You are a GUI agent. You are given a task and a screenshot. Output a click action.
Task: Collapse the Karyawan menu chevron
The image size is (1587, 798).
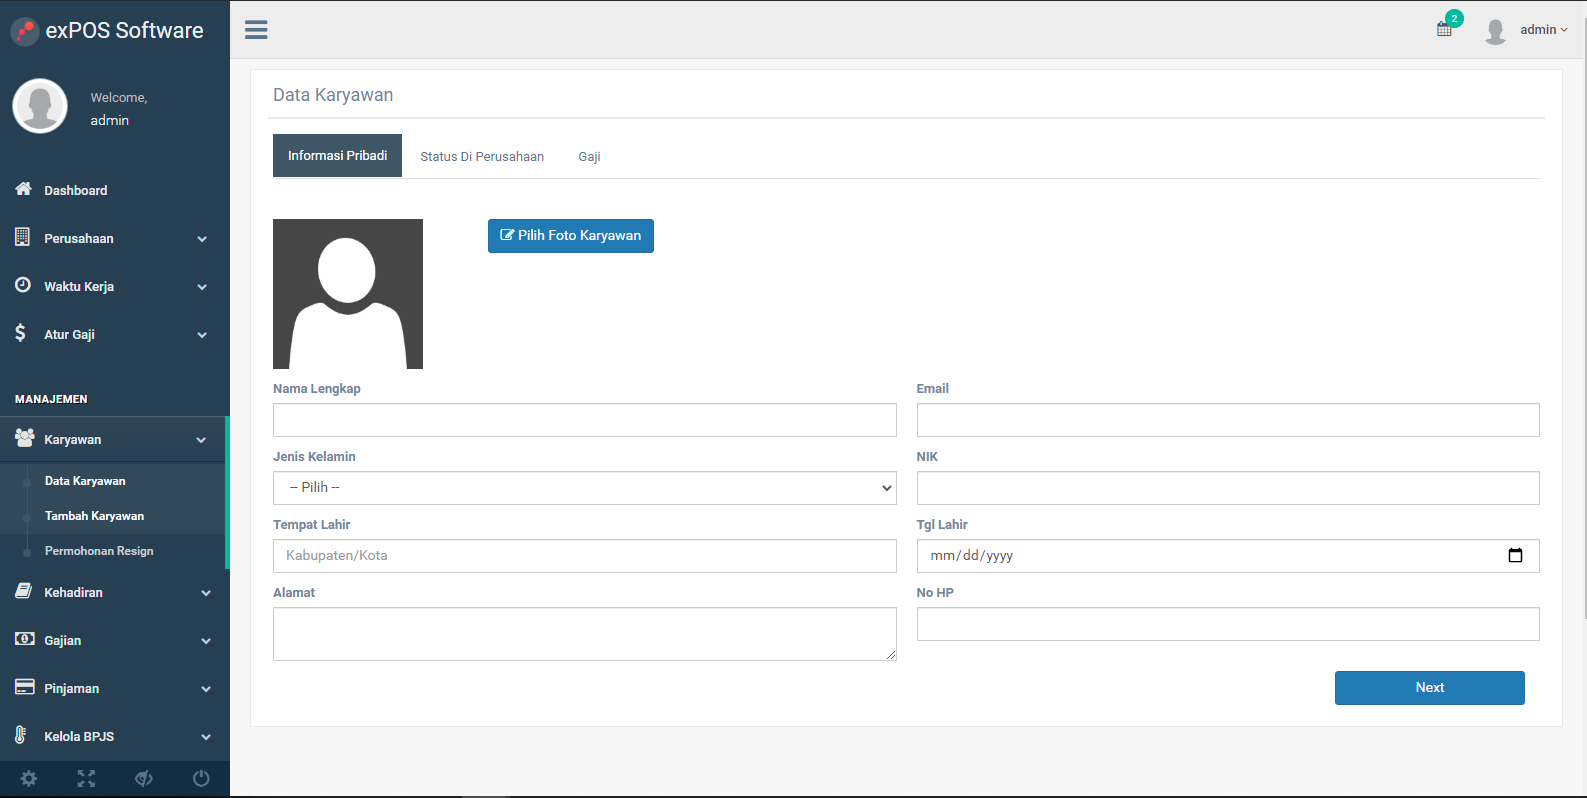(x=201, y=440)
